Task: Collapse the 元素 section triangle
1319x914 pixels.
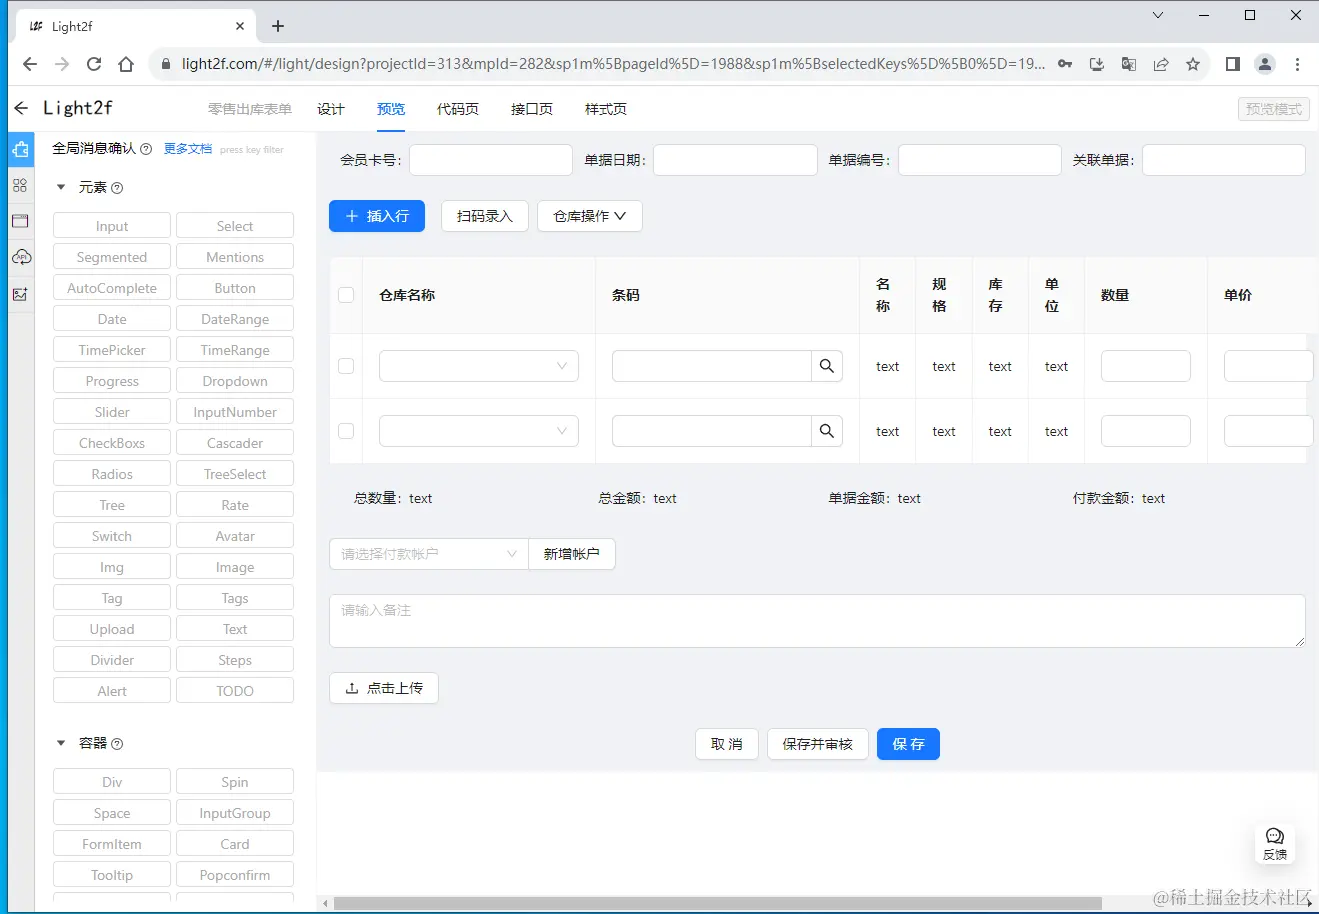Action: coord(61,187)
